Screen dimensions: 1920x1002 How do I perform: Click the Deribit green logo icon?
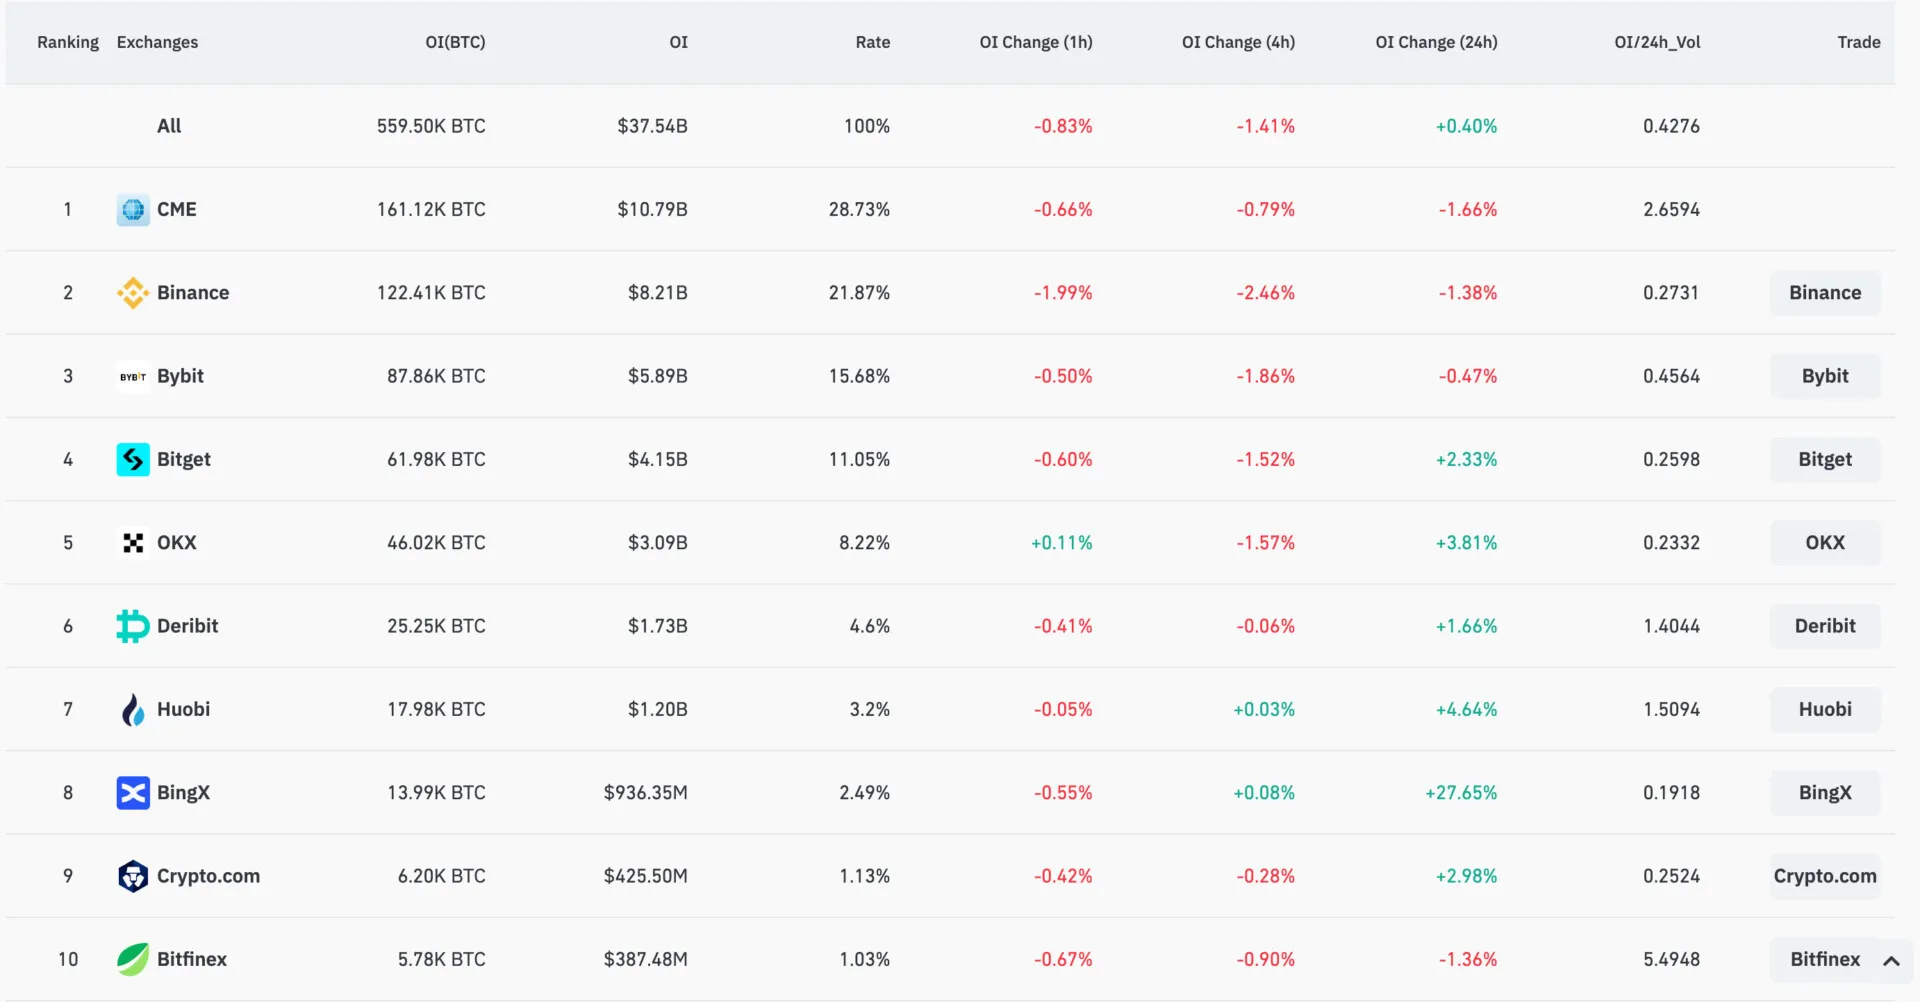click(133, 626)
